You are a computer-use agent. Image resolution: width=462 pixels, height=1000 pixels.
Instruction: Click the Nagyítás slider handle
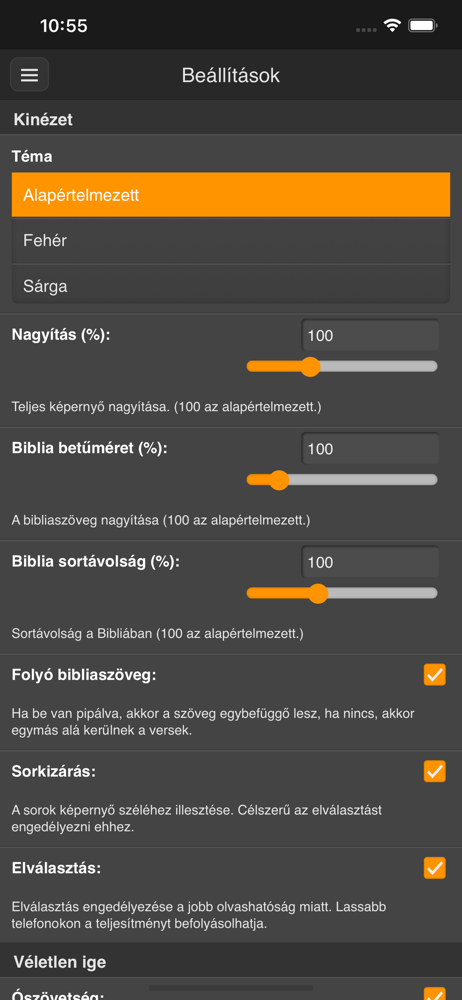click(310, 367)
